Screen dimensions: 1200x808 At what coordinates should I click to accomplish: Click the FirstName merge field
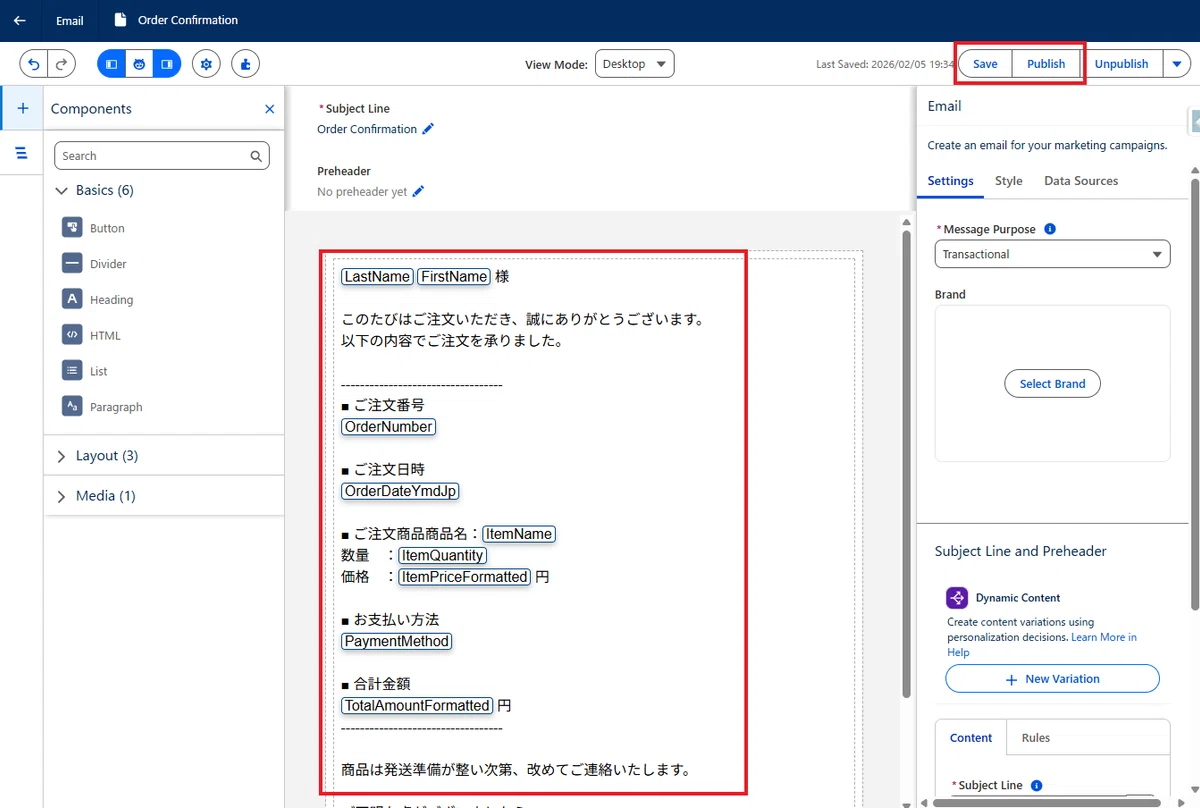[x=454, y=277]
